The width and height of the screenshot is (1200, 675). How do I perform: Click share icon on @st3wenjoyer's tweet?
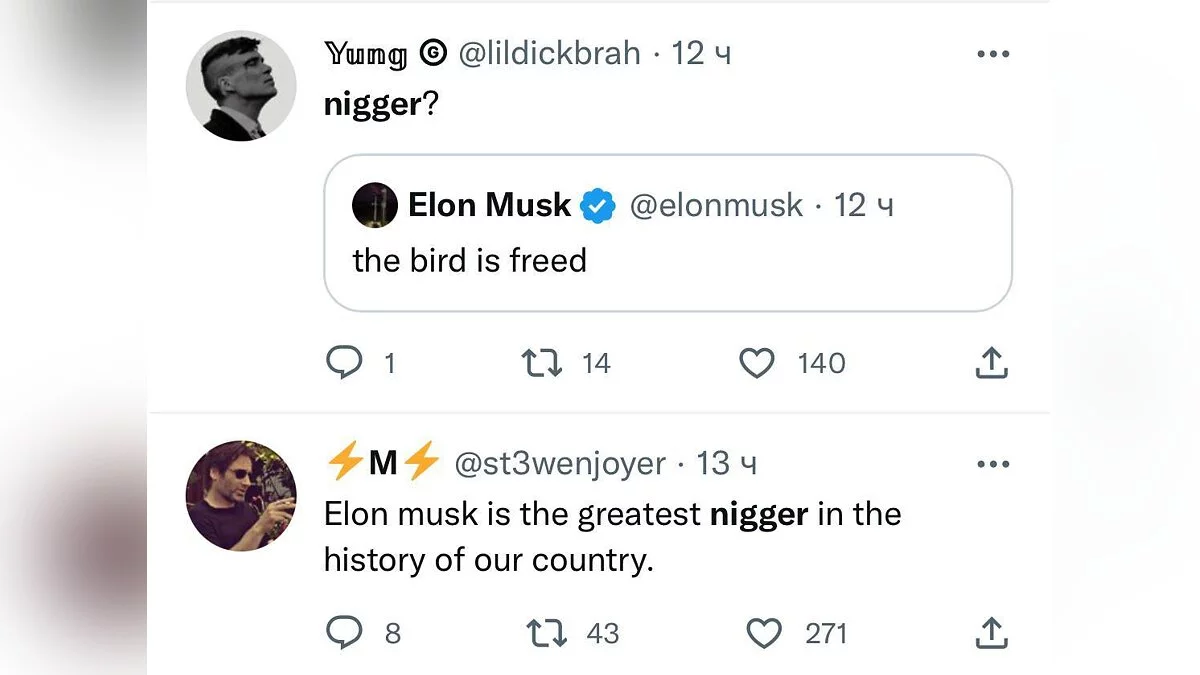[x=991, y=633]
